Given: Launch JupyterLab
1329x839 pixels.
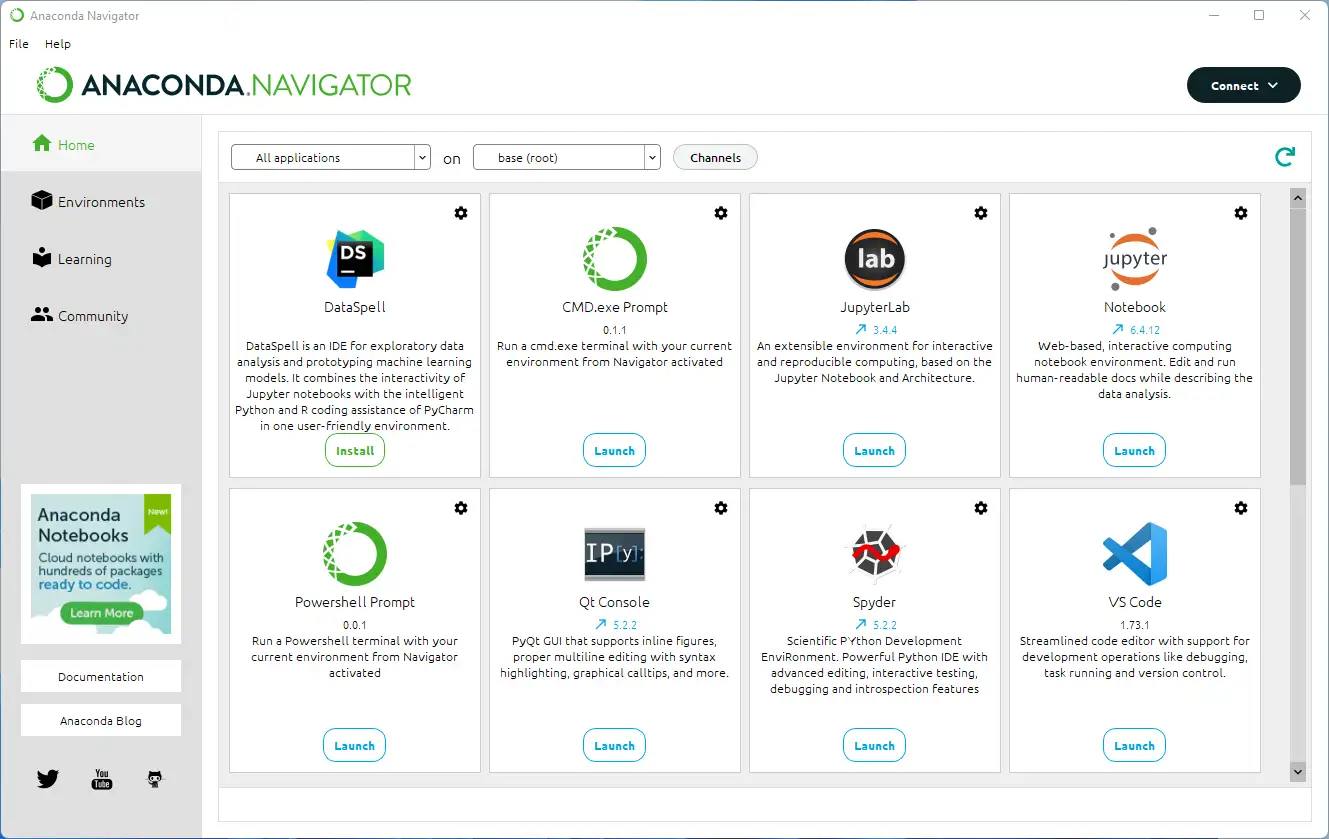Looking at the screenshot, I should click(x=875, y=451).
